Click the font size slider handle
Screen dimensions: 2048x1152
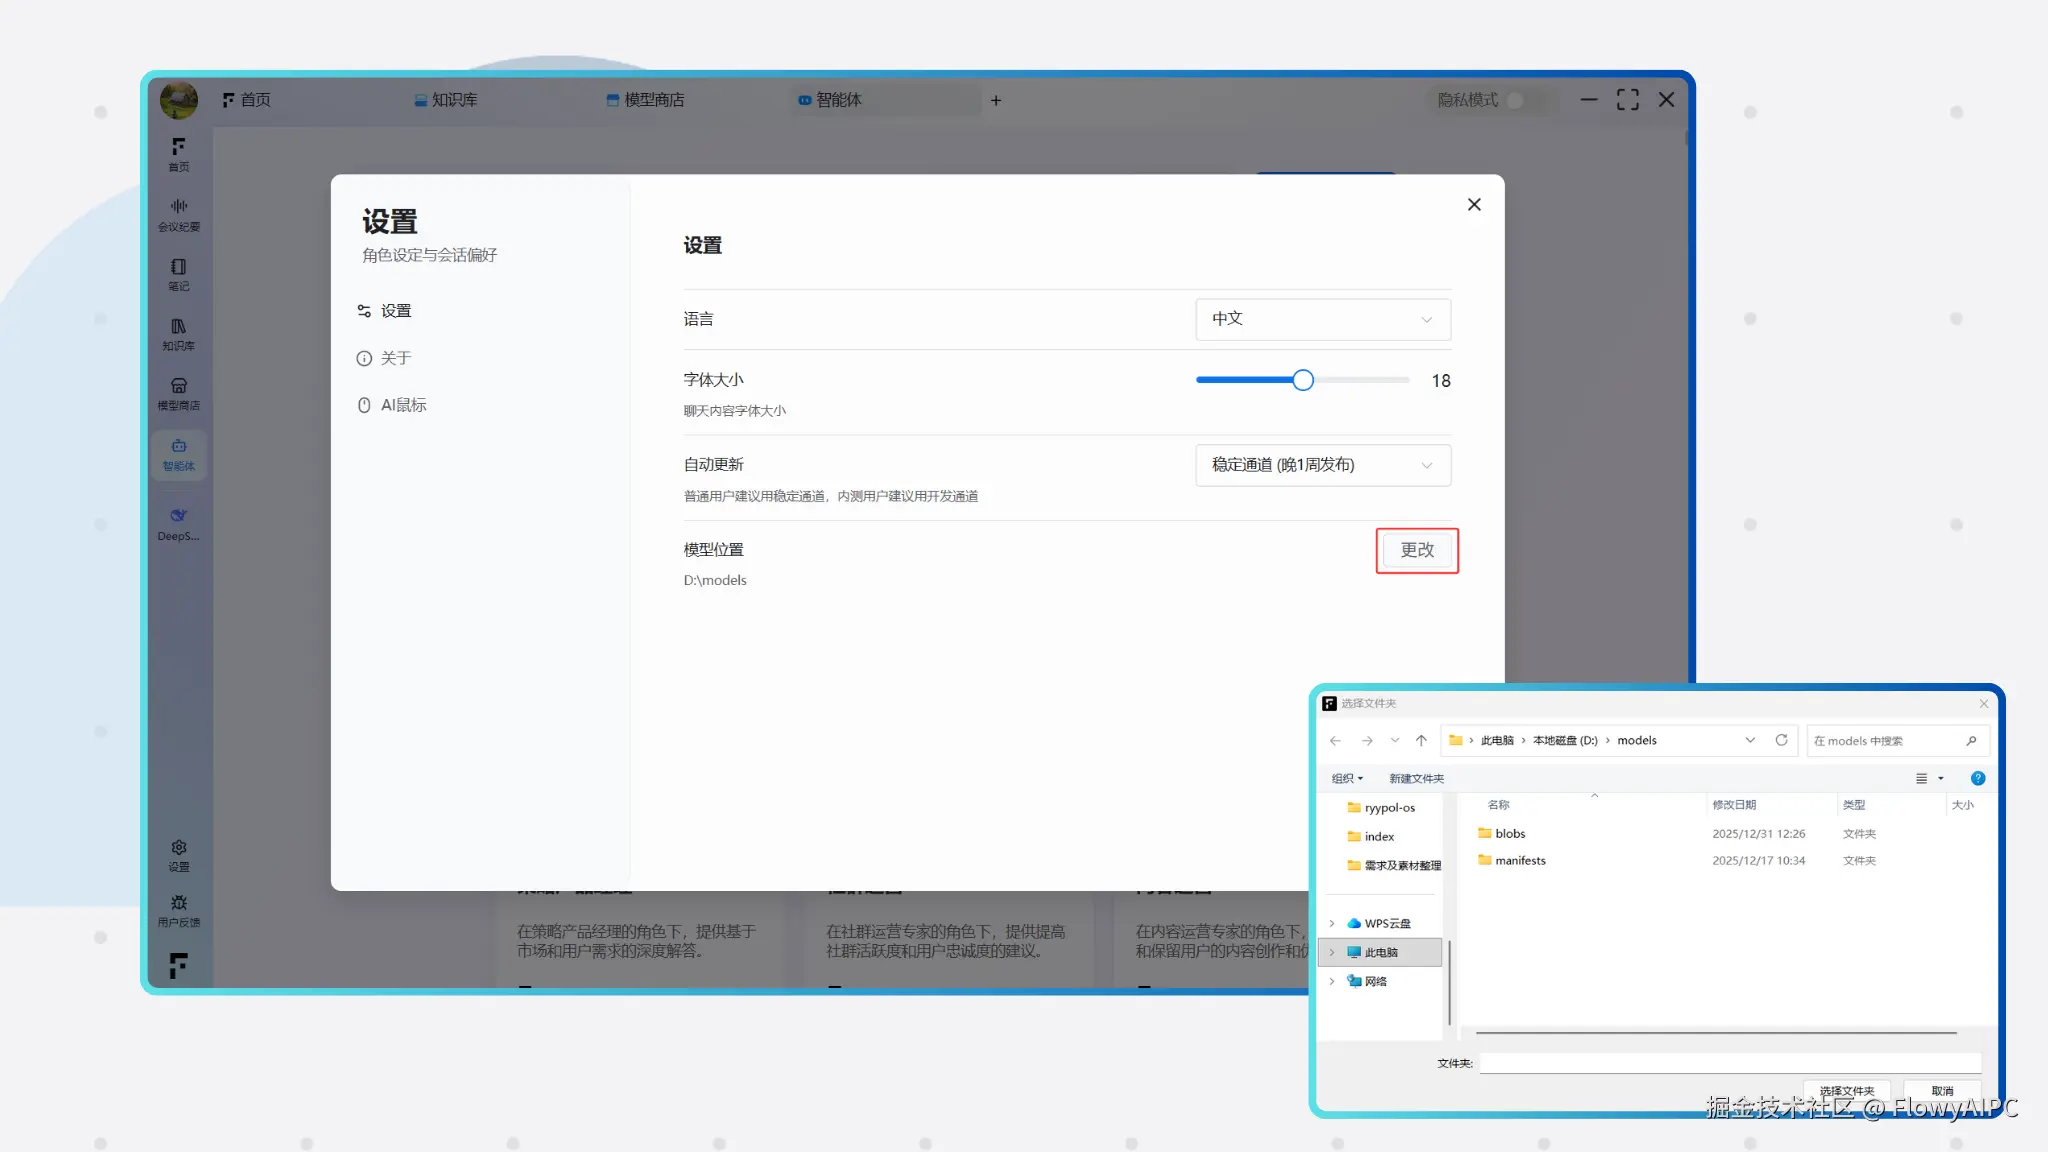1302,380
